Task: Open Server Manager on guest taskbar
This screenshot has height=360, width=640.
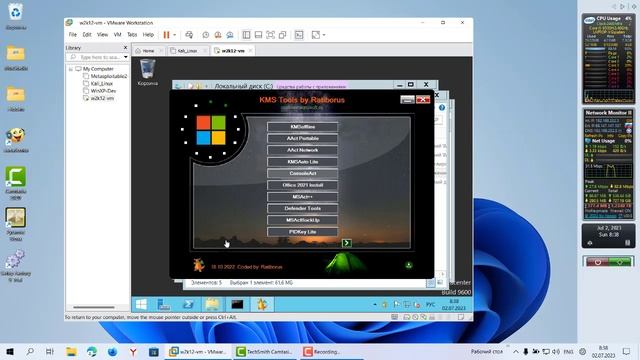Action: click(164, 304)
